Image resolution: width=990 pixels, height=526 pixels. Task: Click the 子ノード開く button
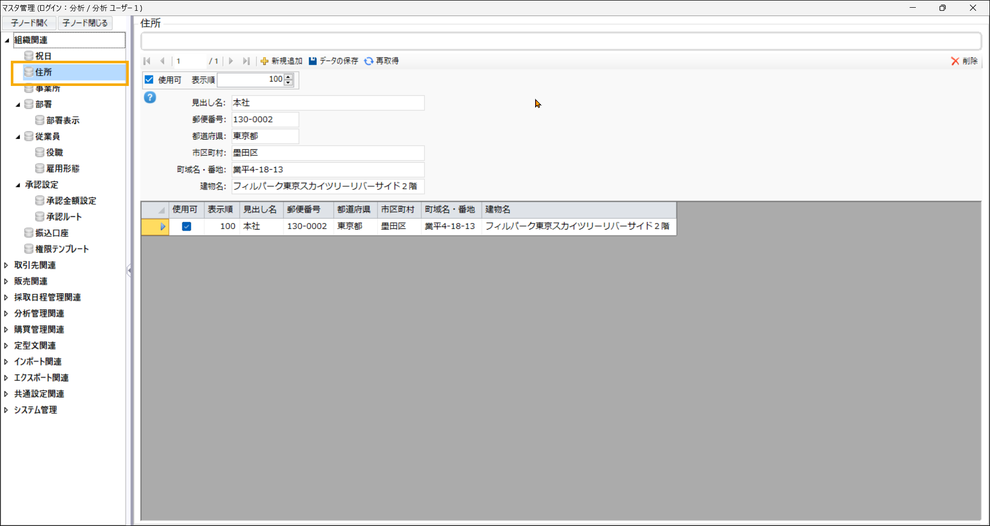tap(30, 23)
